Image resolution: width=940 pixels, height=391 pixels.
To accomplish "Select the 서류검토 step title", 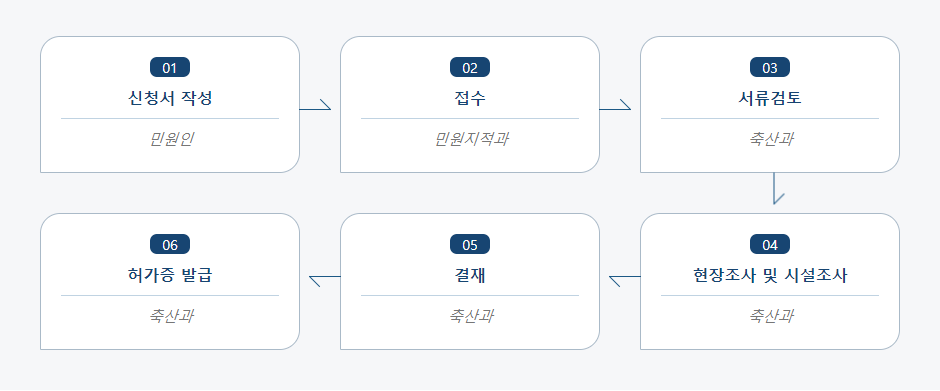I will click(x=770, y=98).
